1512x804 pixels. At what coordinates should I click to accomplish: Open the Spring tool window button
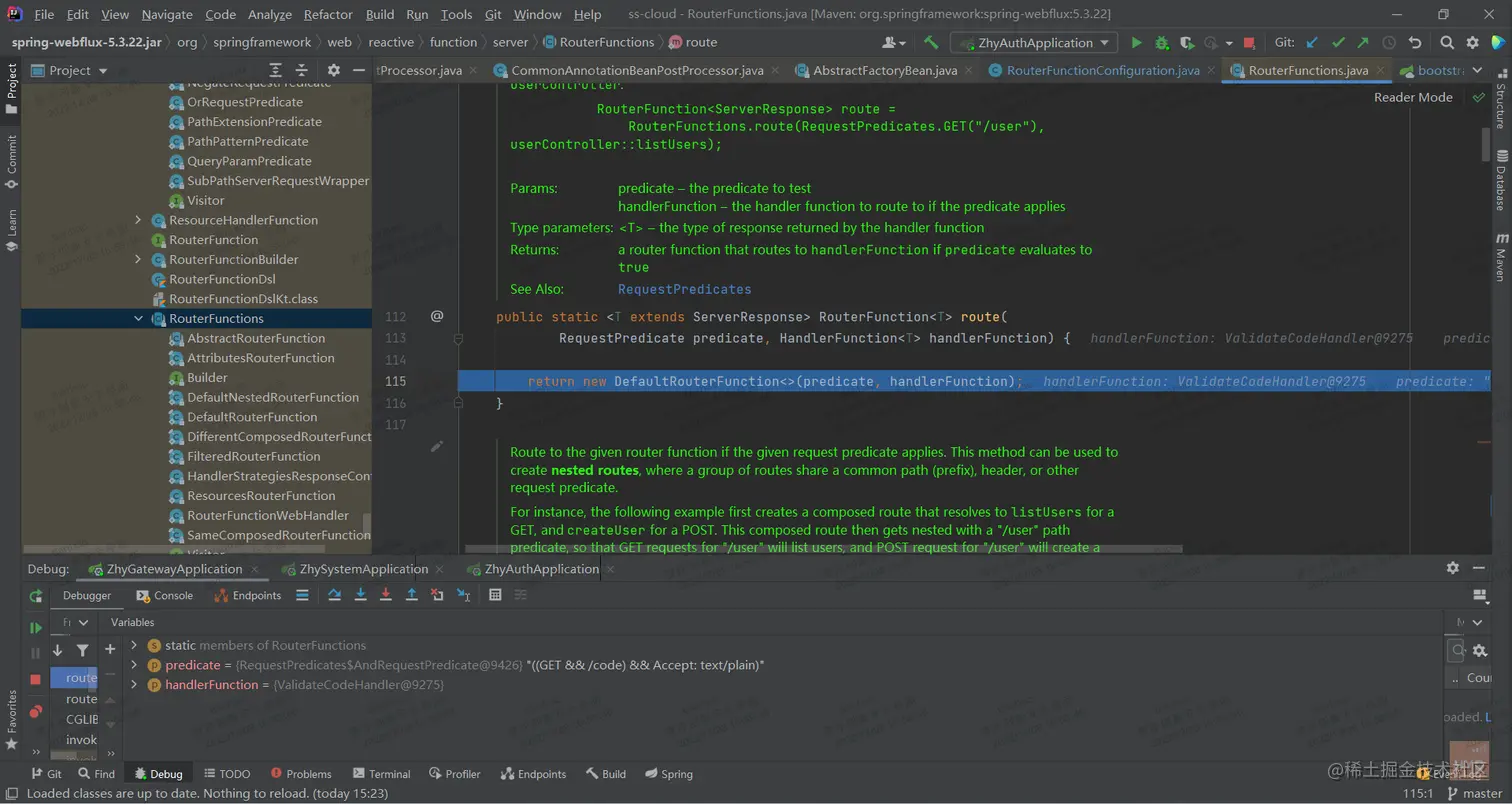tap(668, 774)
